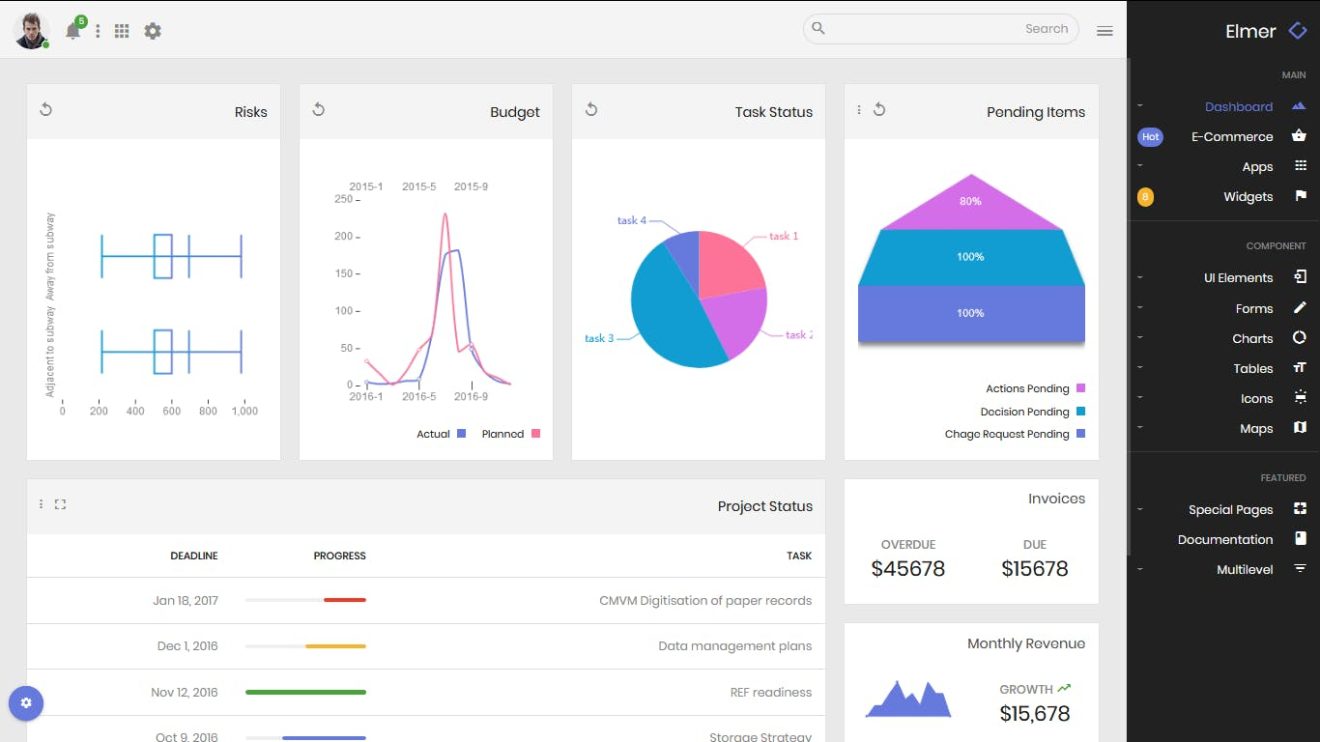Refresh the Risks chart widget
1320x742 pixels.
(x=46, y=110)
